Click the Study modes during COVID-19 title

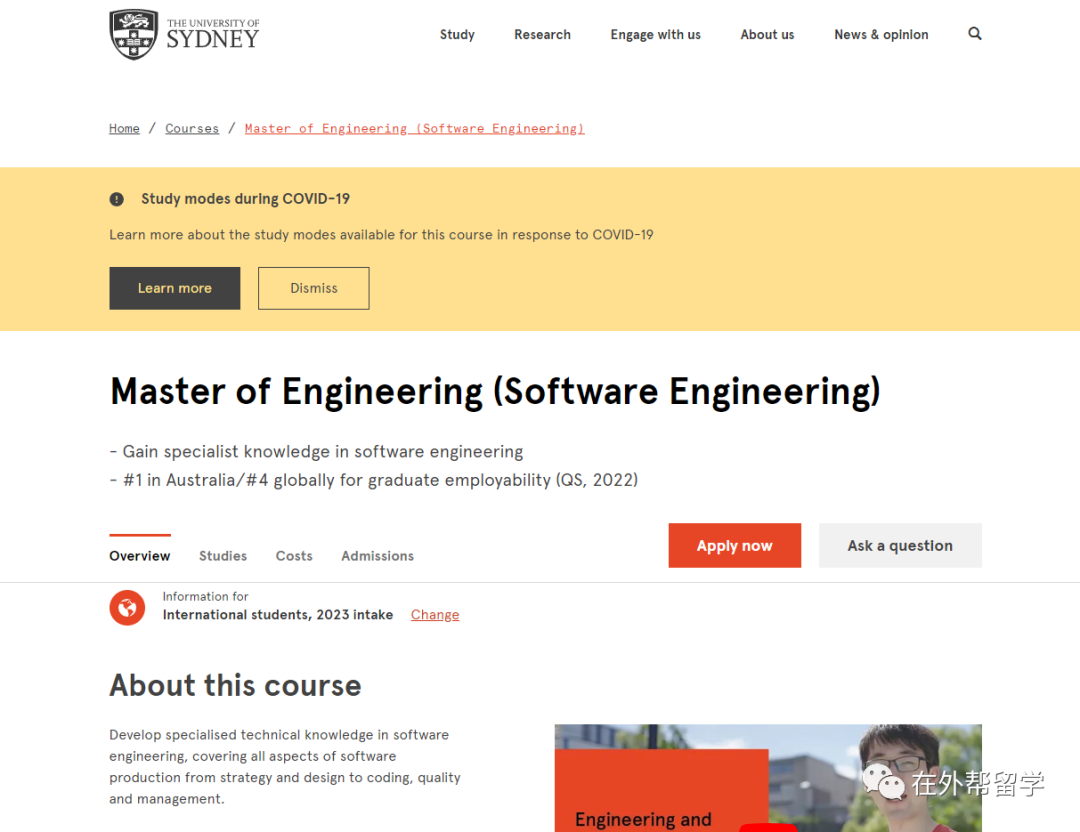pyautogui.click(x=245, y=199)
